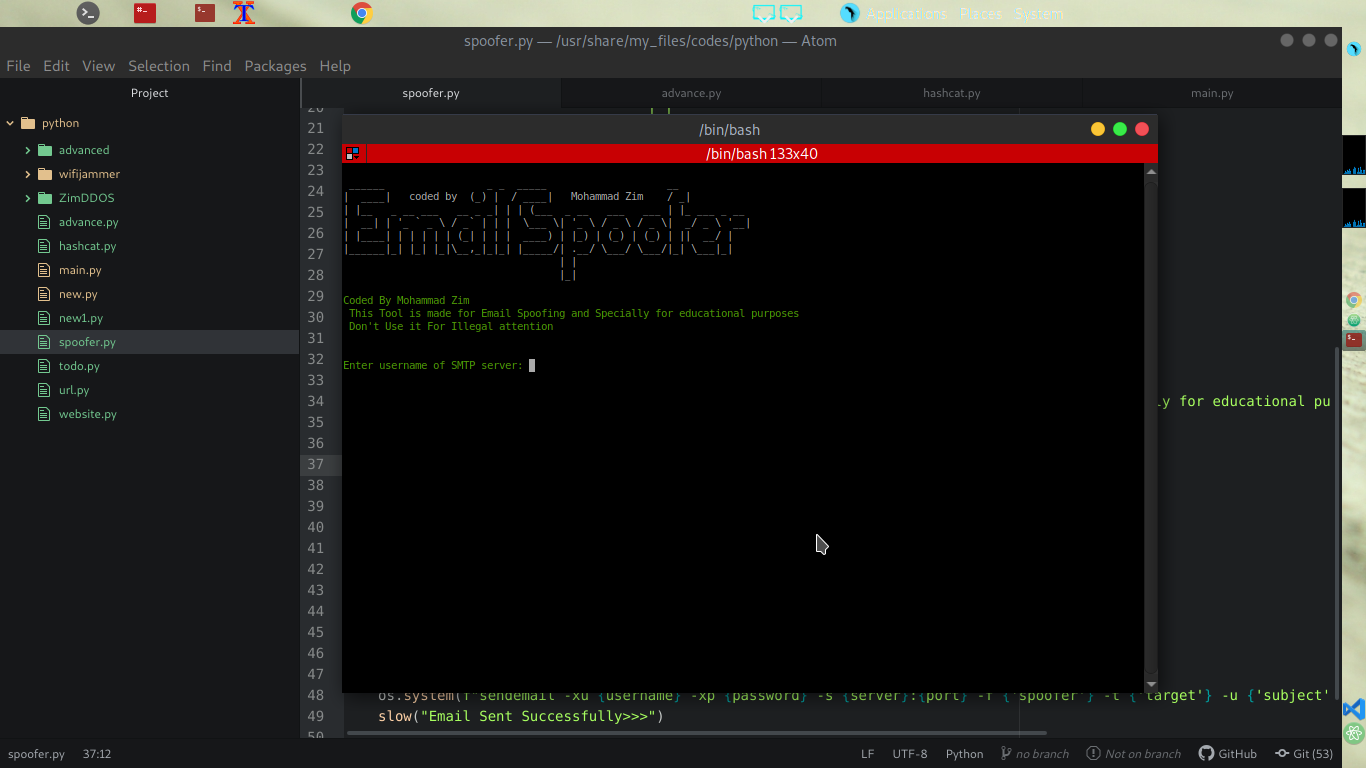Open a terminal from the top panel
Screen dimensions: 1366x768
87,14
